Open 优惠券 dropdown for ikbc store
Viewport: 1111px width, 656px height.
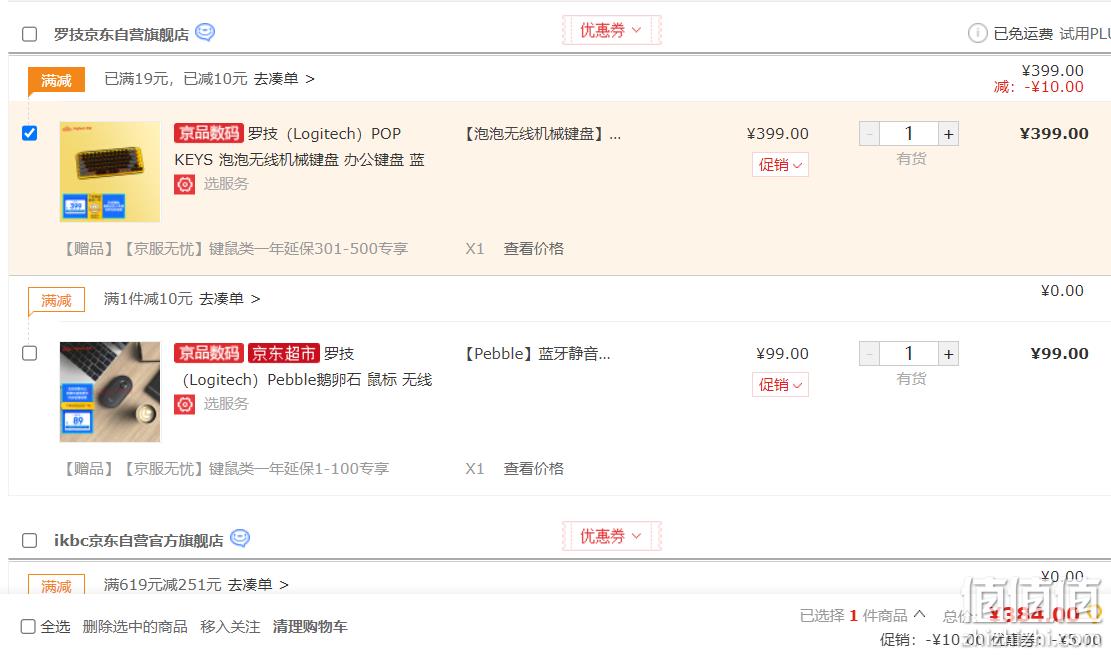tap(611, 536)
